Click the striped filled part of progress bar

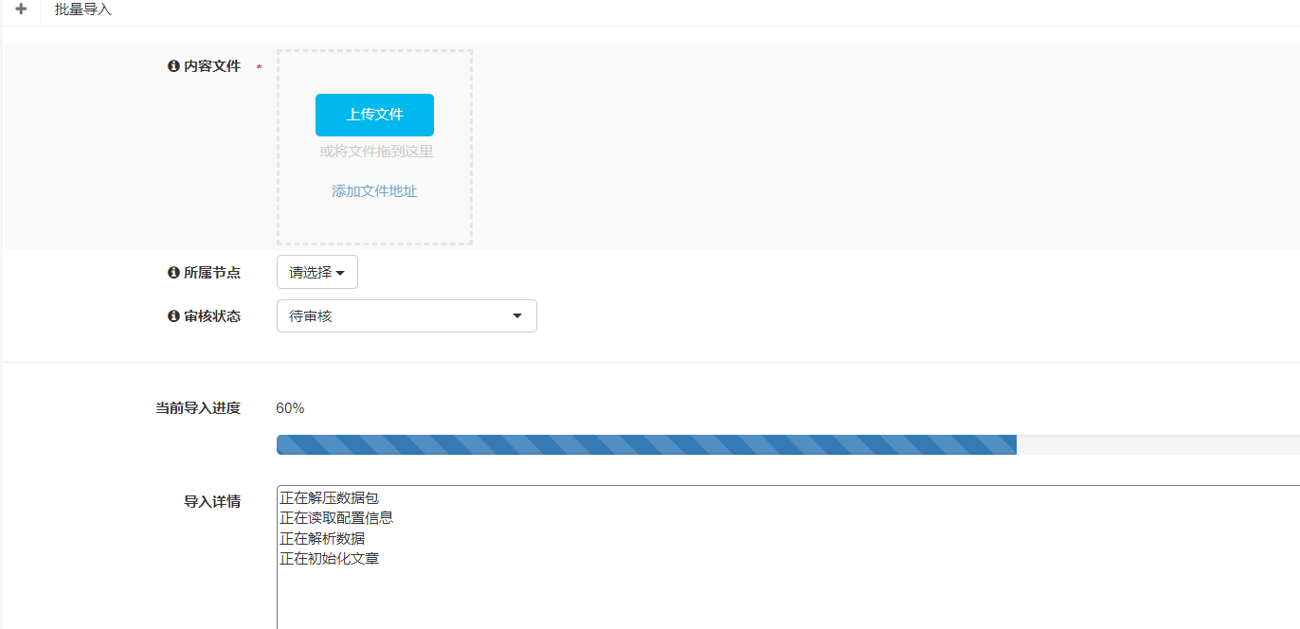(x=646, y=445)
